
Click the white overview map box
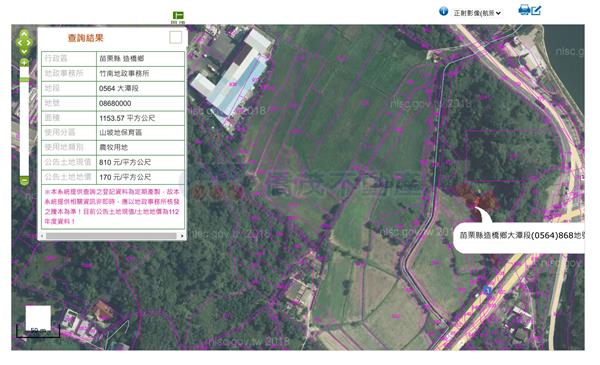38,318
